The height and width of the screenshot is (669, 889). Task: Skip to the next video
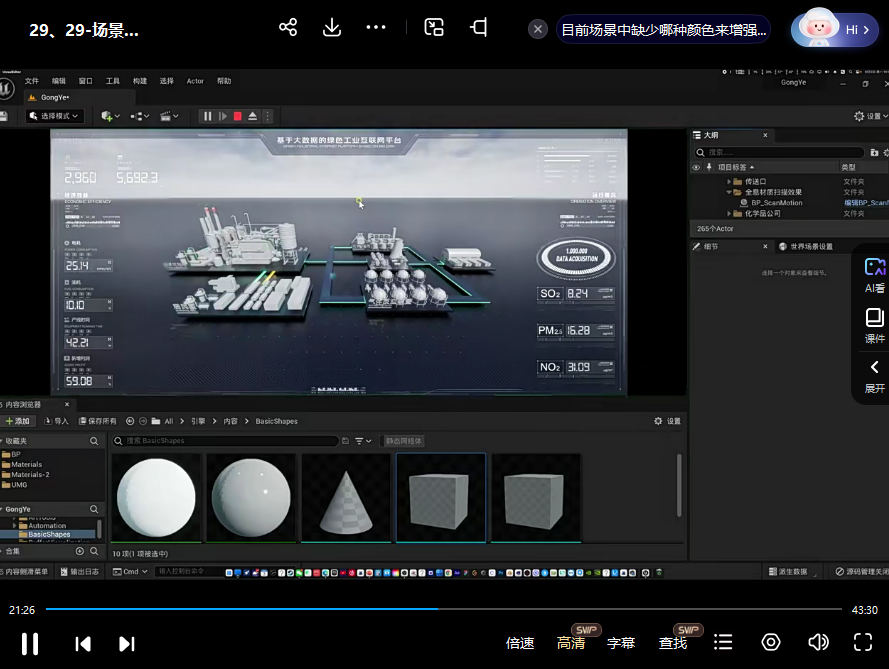(x=127, y=643)
